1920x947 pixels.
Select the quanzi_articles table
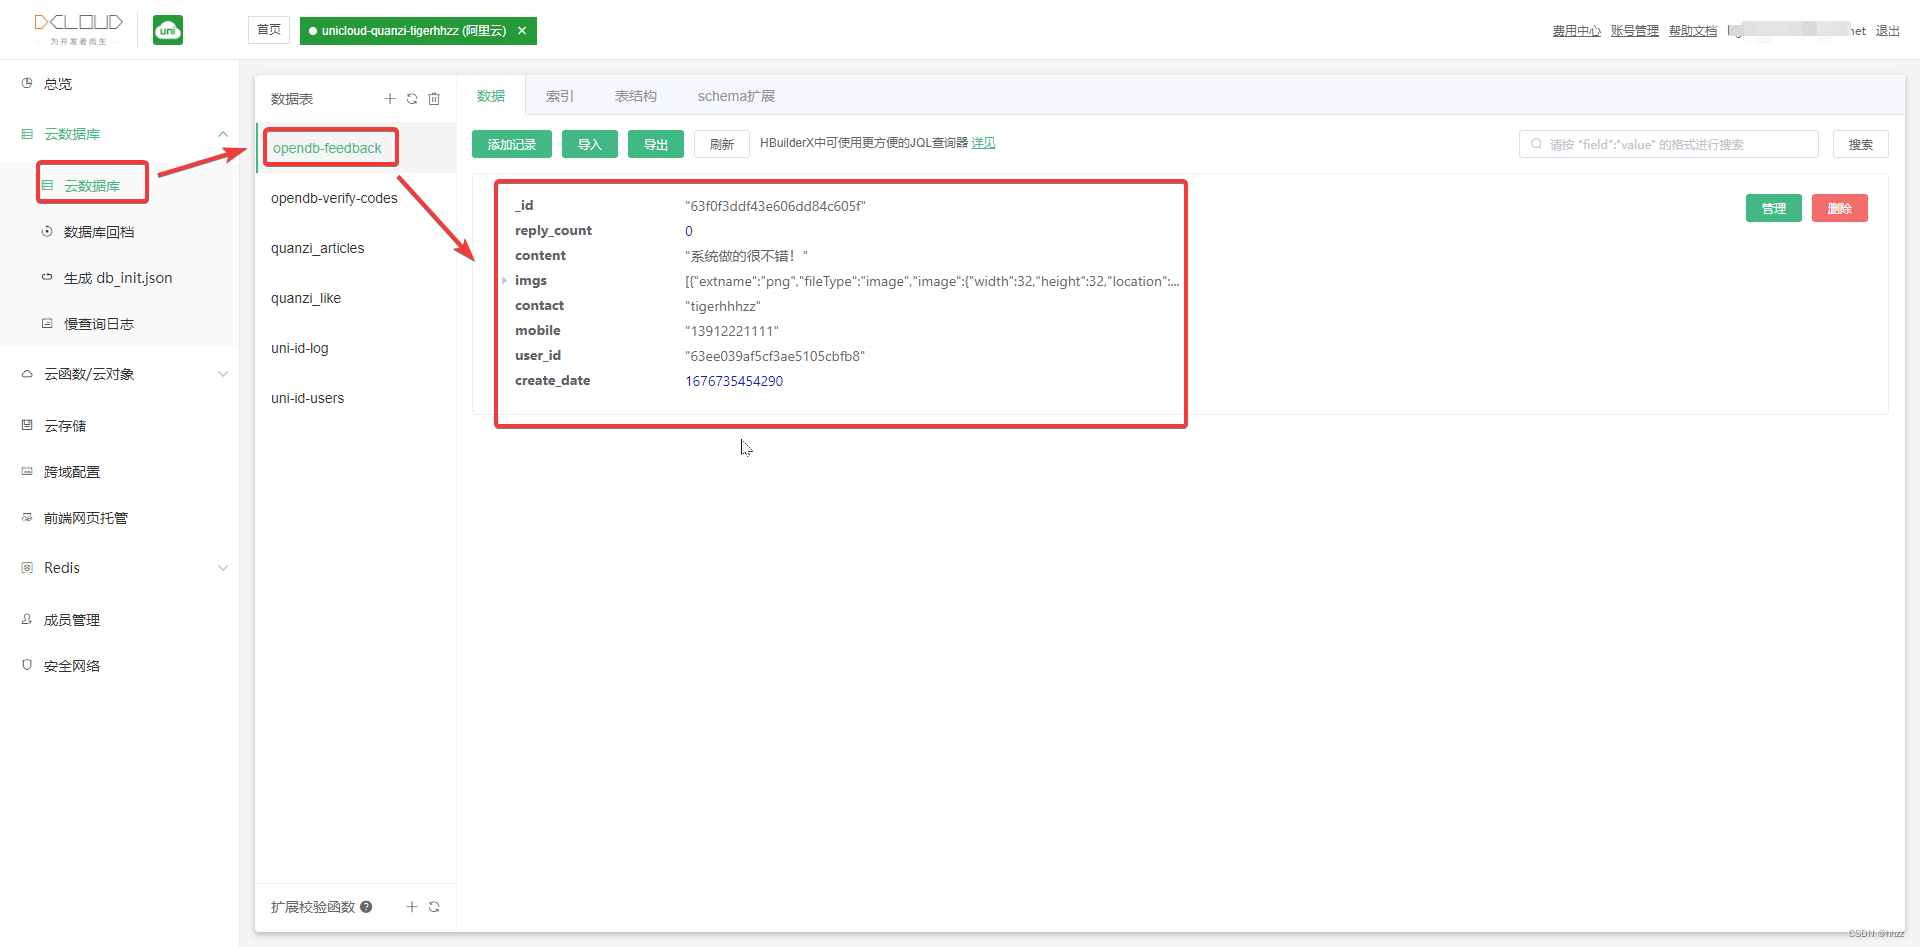point(356,248)
